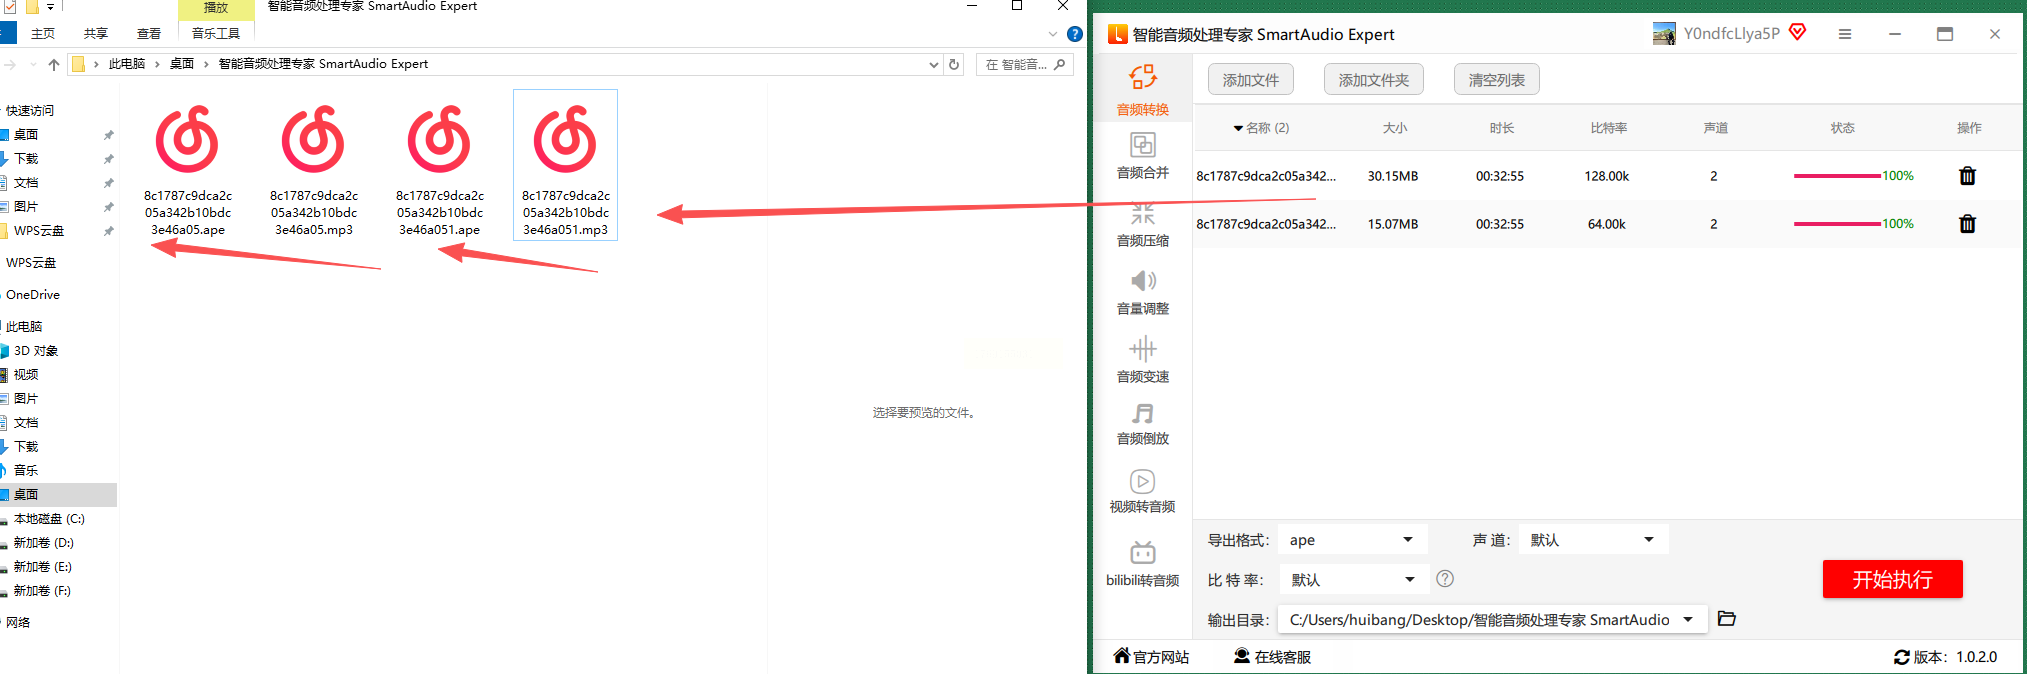This screenshot has height=674, width=2027.
Task: Open 下载 in quick access
Action: click(x=26, y=159)
